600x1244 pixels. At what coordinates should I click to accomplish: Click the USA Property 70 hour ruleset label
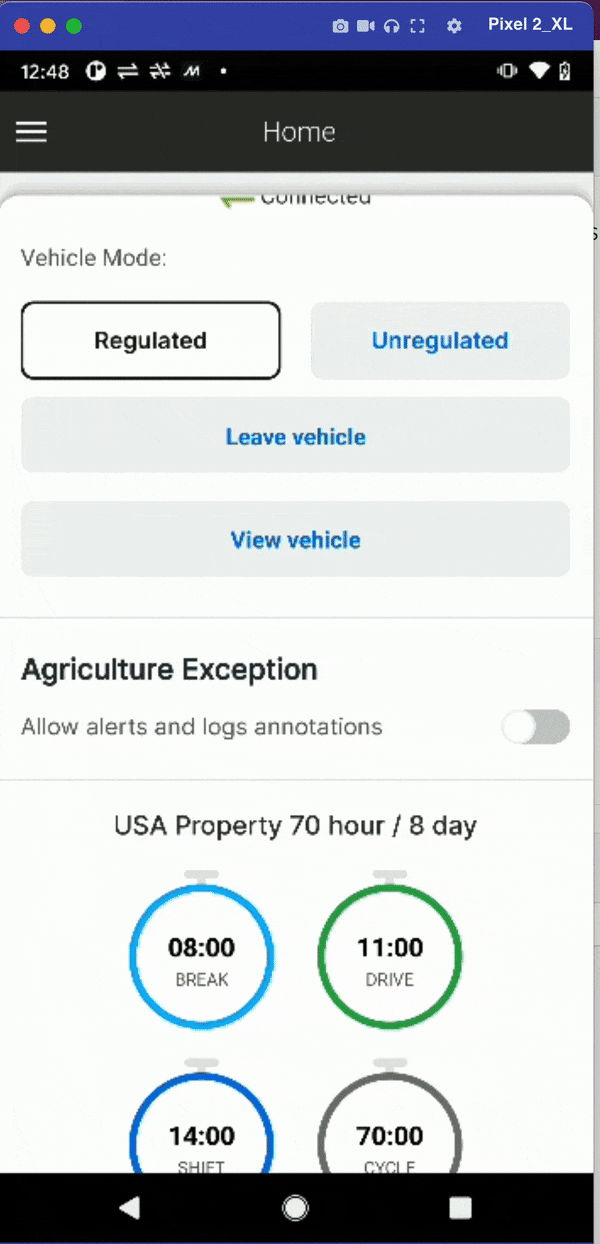(295, 826)
